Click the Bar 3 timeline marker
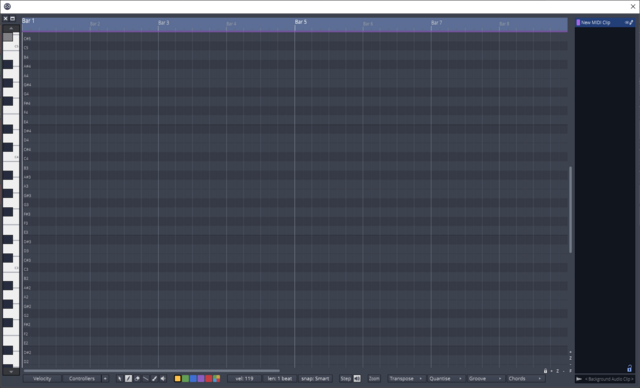 pos(163,23)
